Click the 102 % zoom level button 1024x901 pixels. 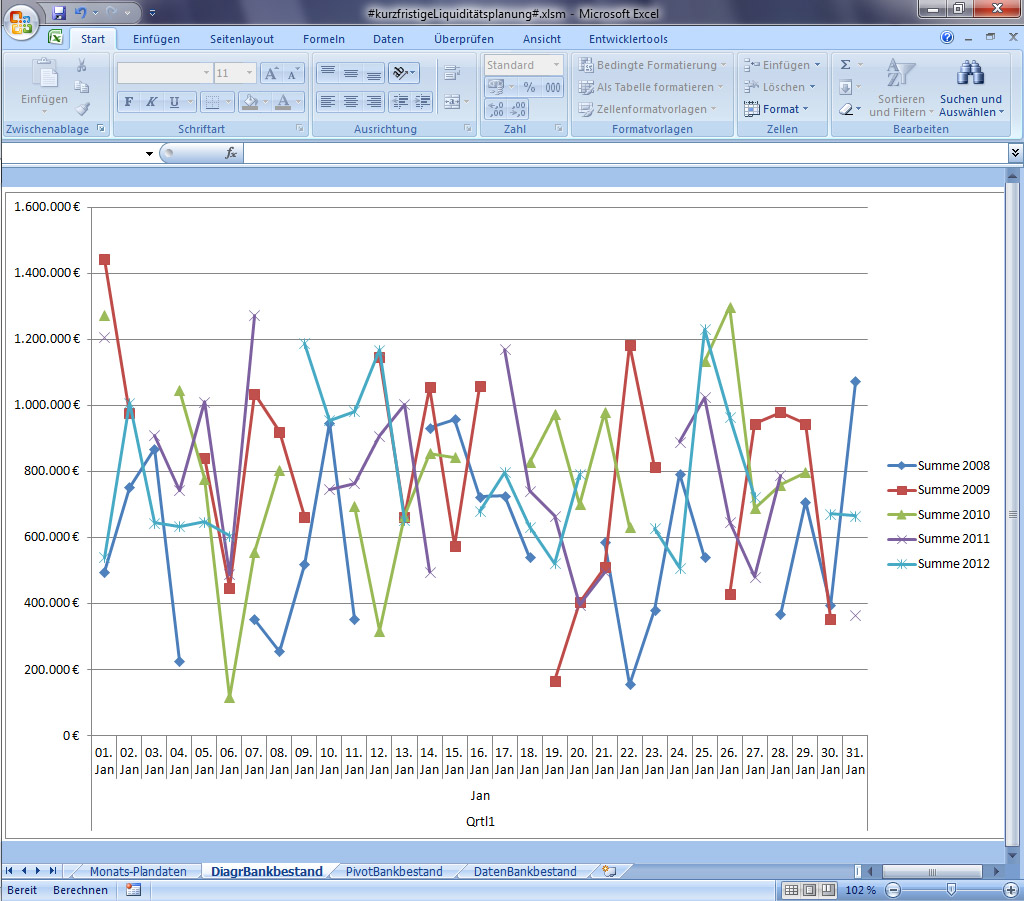click(861, 890)
